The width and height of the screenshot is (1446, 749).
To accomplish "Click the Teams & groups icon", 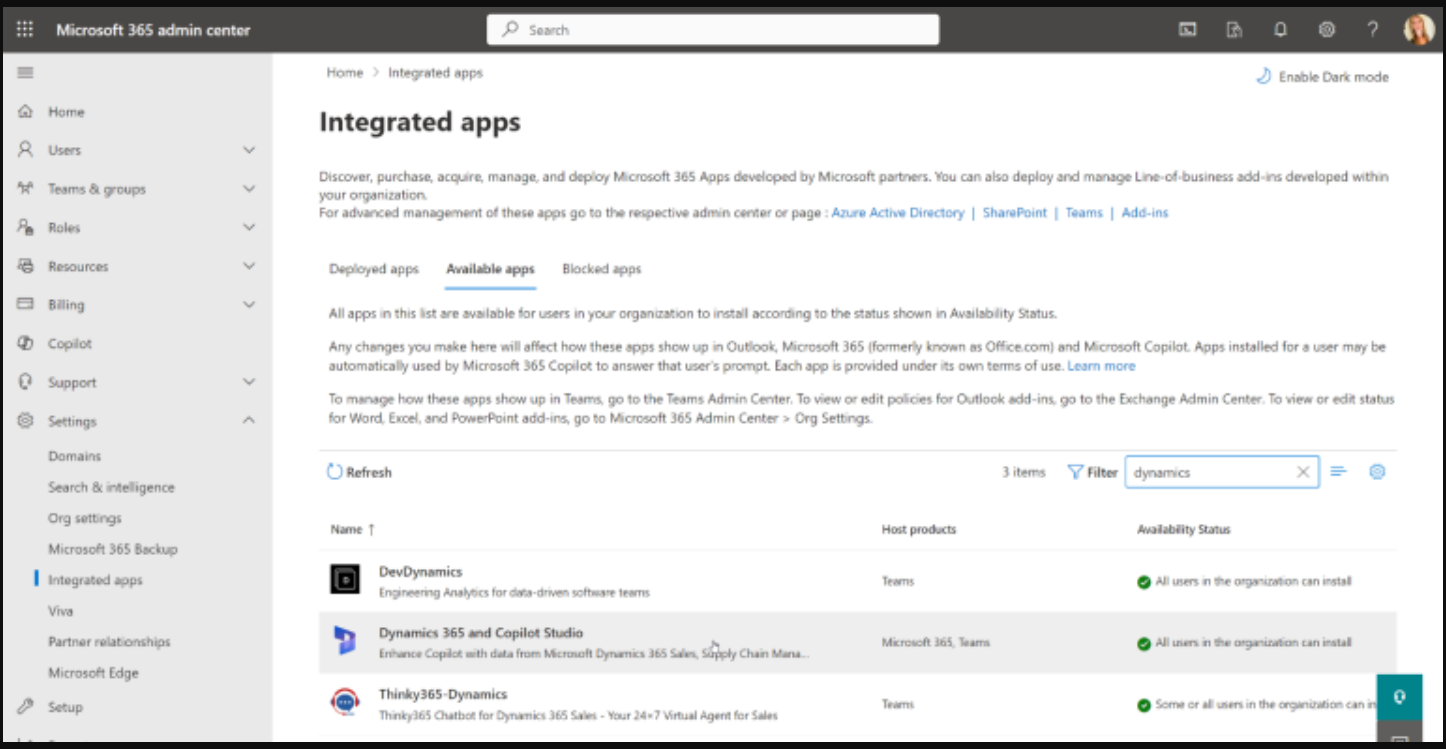I will (26, 189).
